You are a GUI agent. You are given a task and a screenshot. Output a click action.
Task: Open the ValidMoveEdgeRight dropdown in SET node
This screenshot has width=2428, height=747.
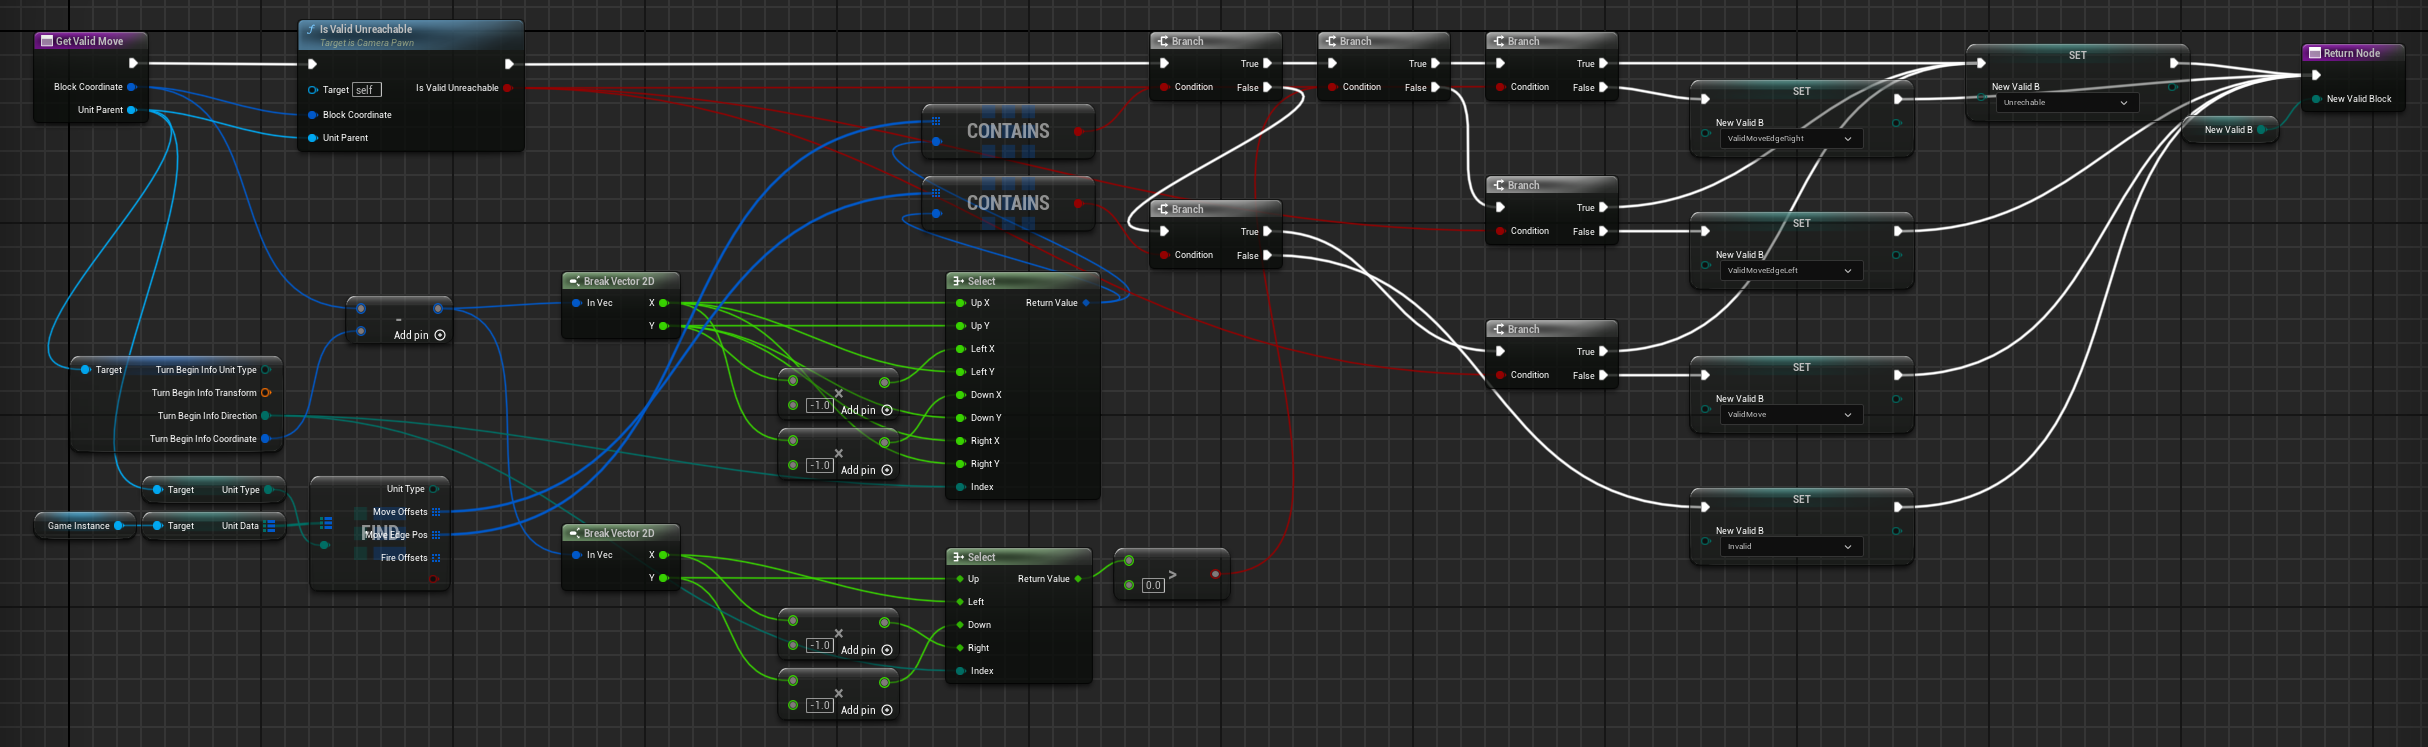(x=1789, y=139)
